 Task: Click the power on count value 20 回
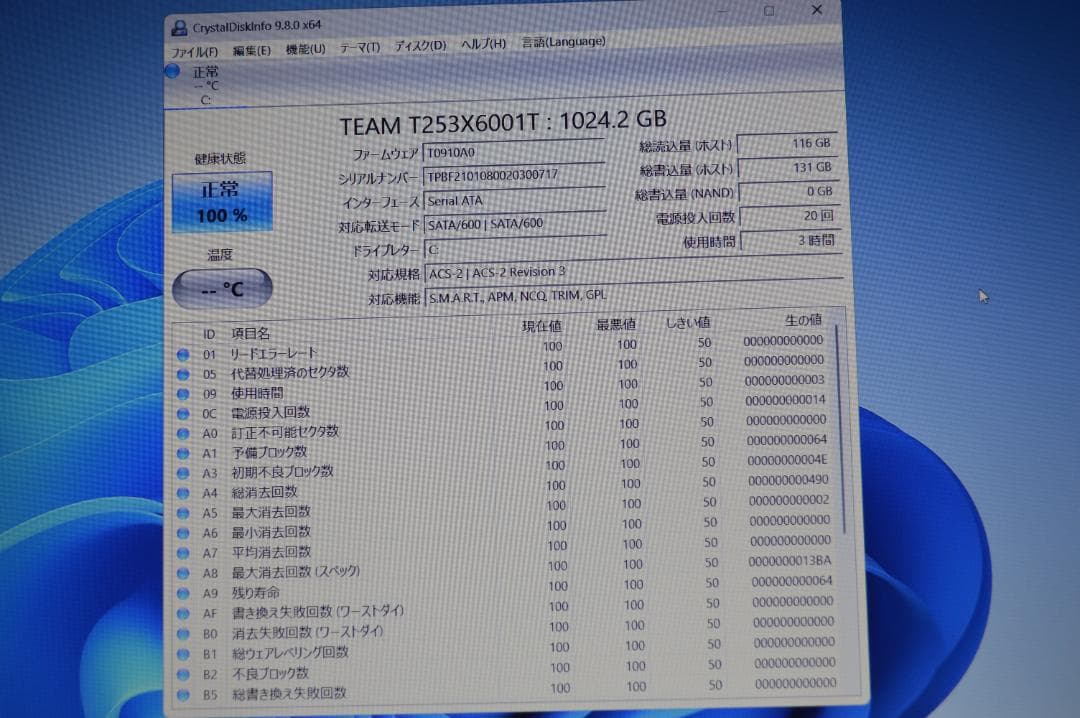click(789, 216)
